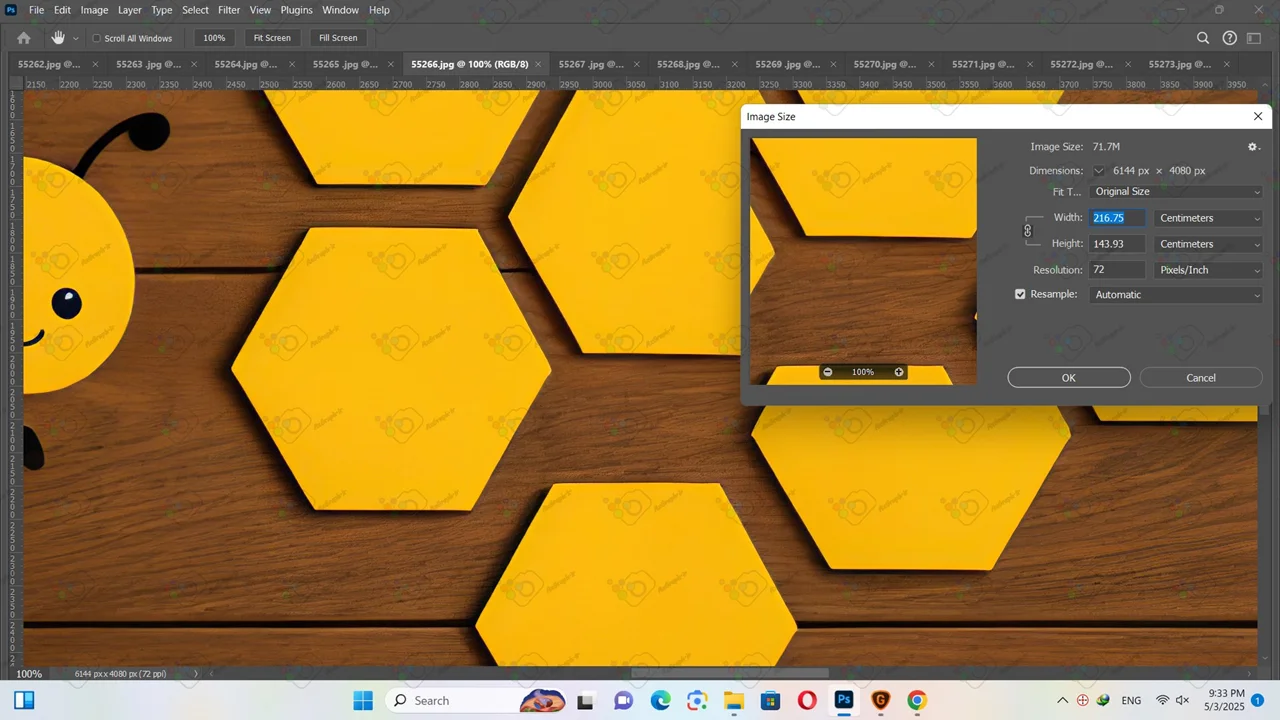Open the Width units Centimeters dropdown

coord(1209,218)
